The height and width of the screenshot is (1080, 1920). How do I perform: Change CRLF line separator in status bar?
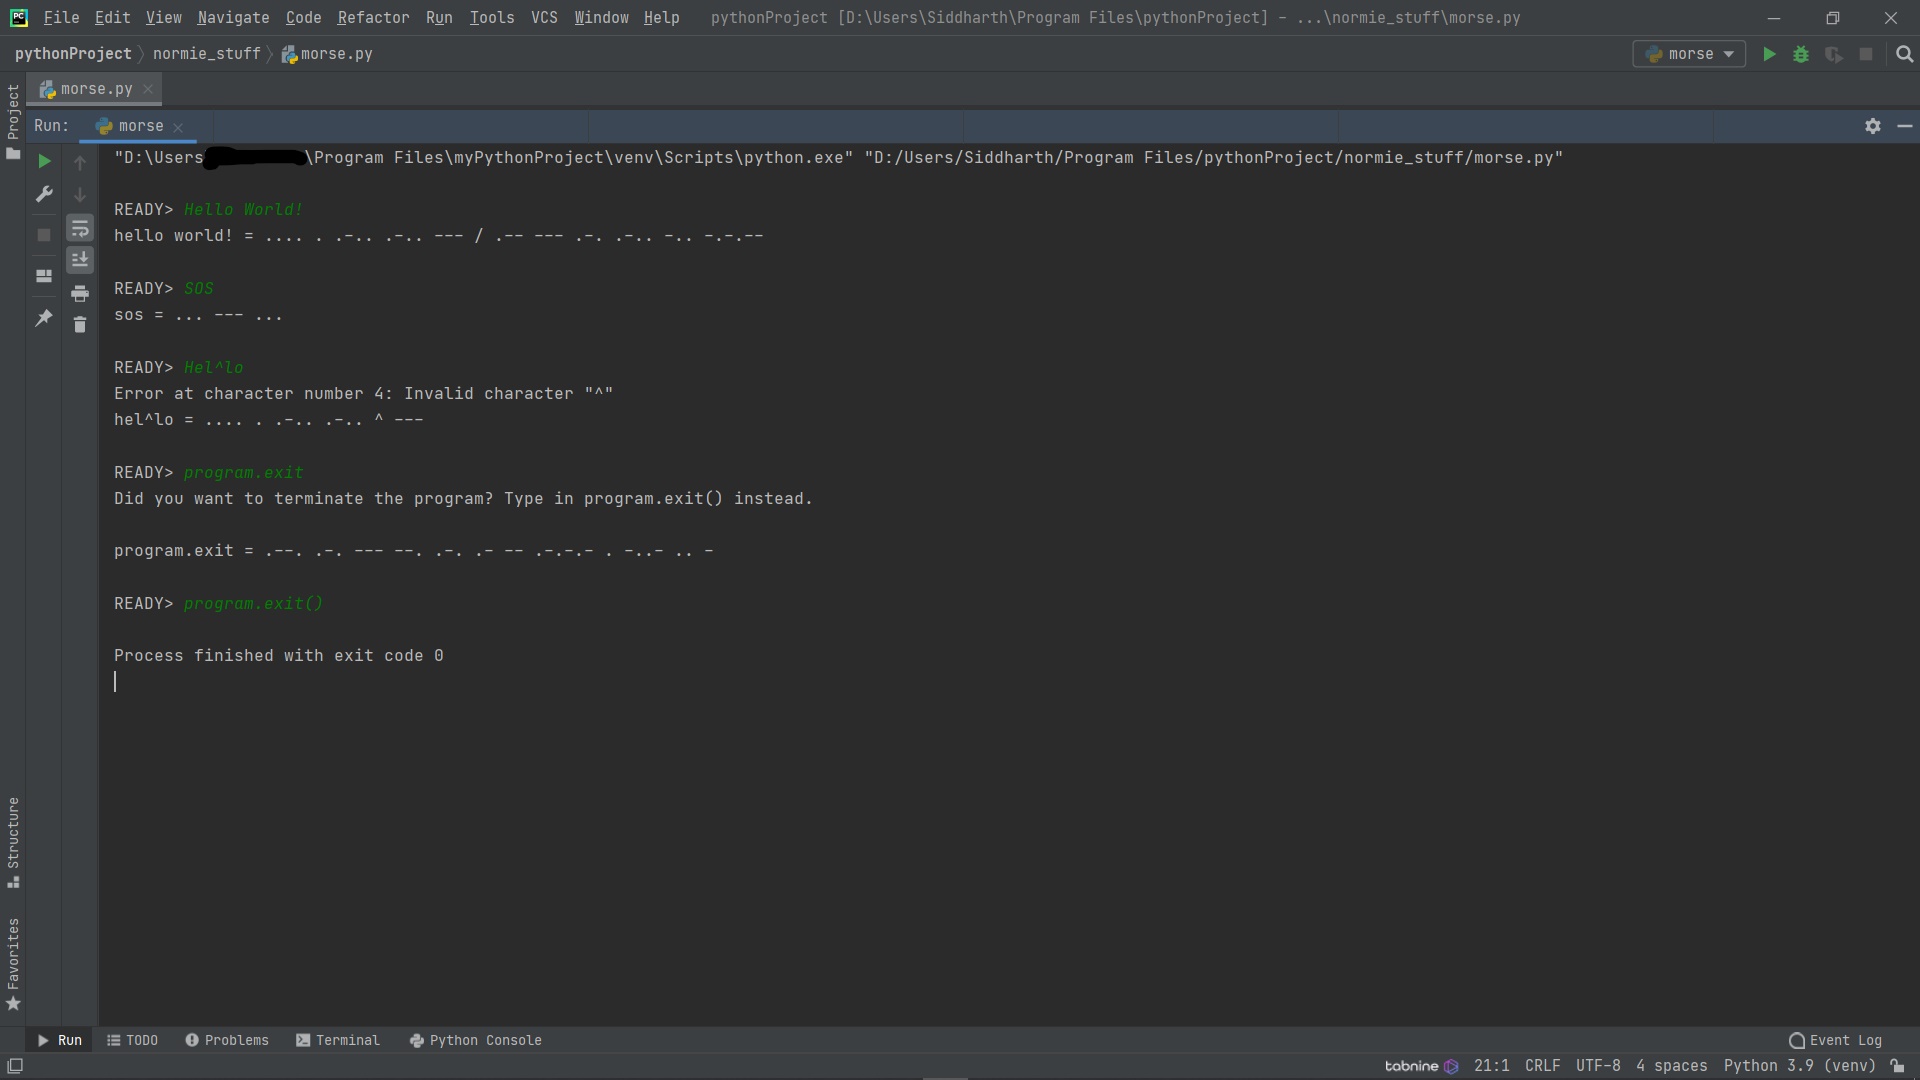(1542, 1066)
